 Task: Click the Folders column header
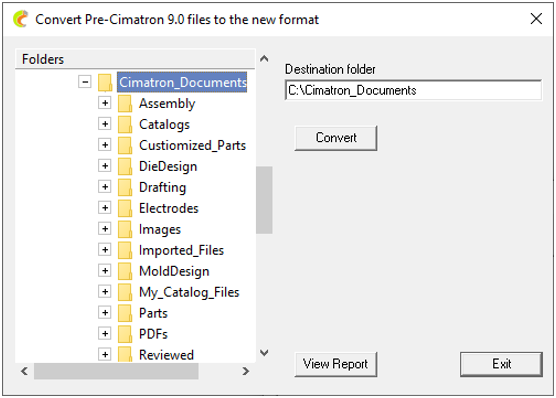(135, 59)
